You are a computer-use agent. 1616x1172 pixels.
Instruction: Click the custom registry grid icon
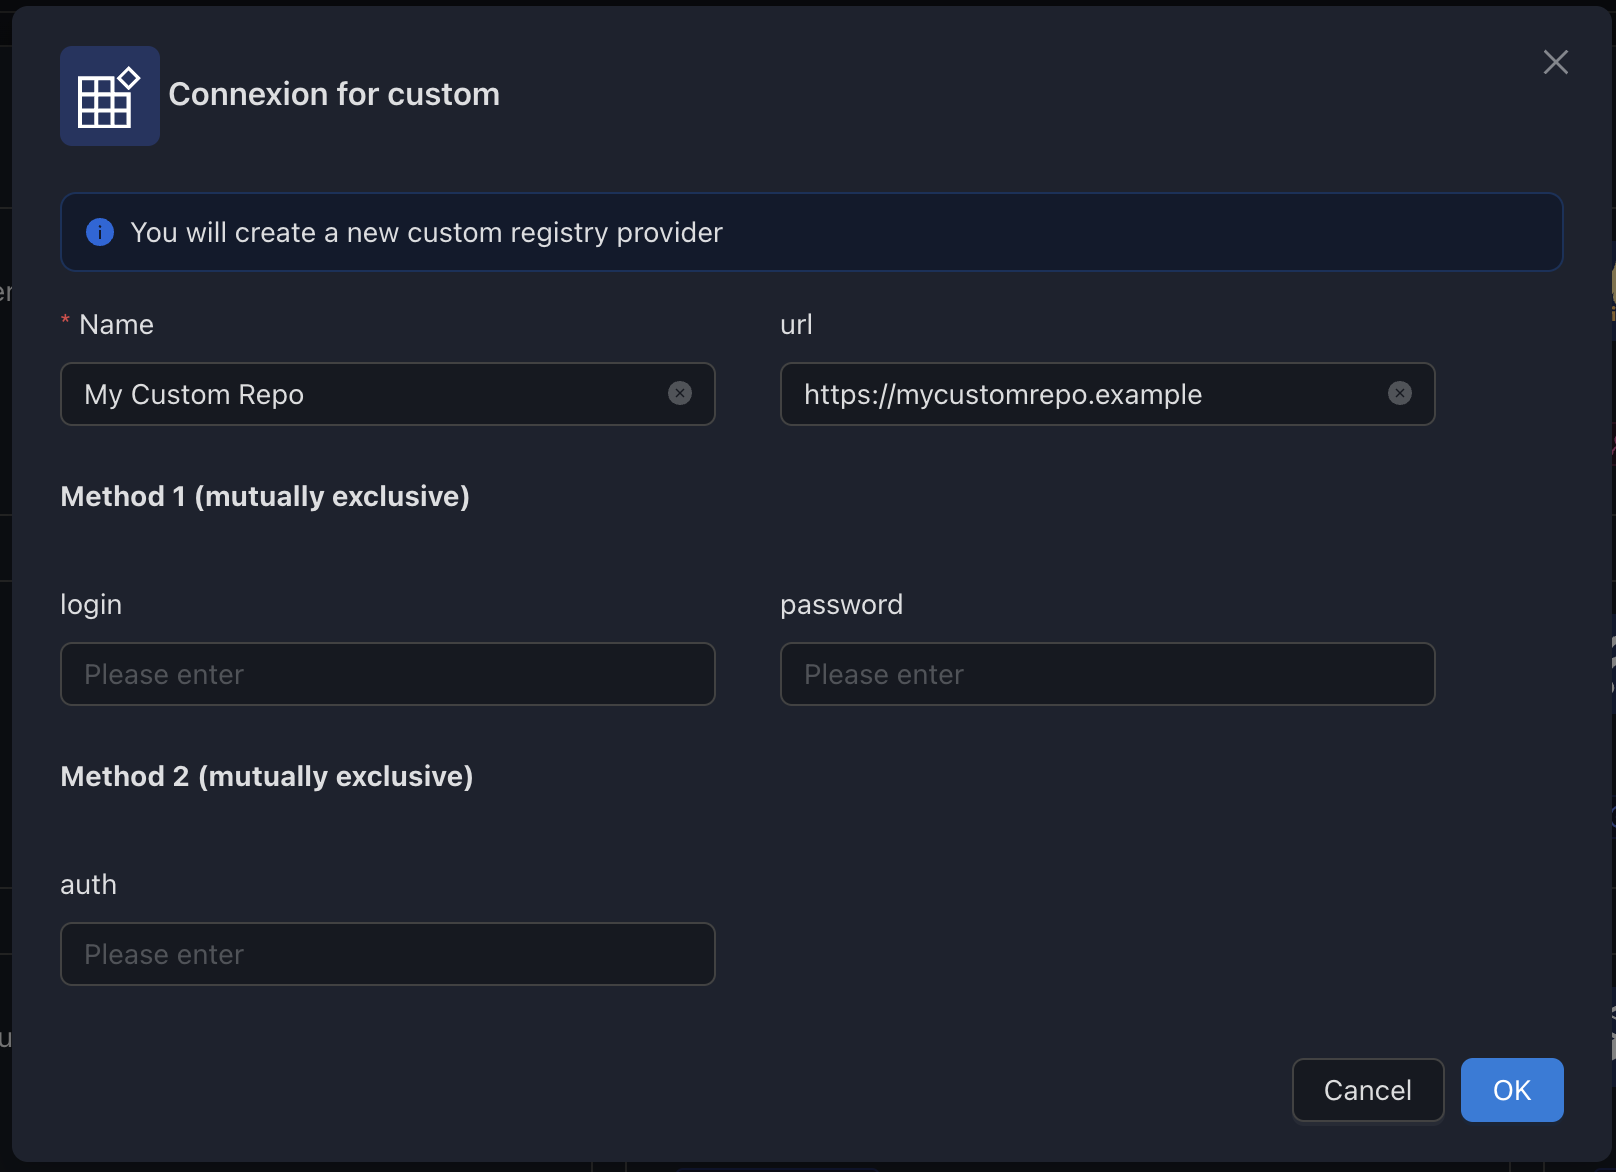coord(109,96)
